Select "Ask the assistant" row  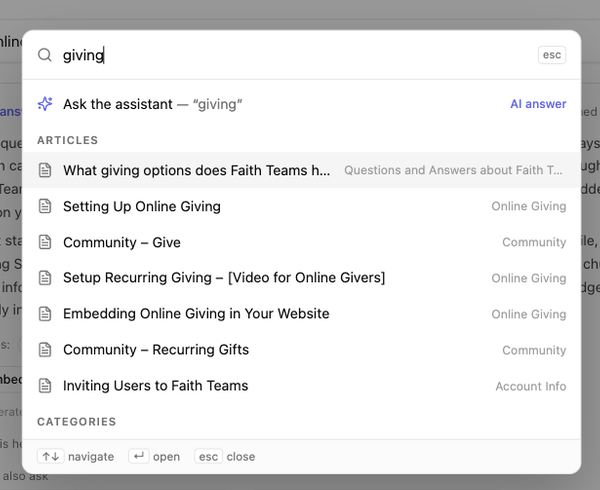tap(302, 104)
